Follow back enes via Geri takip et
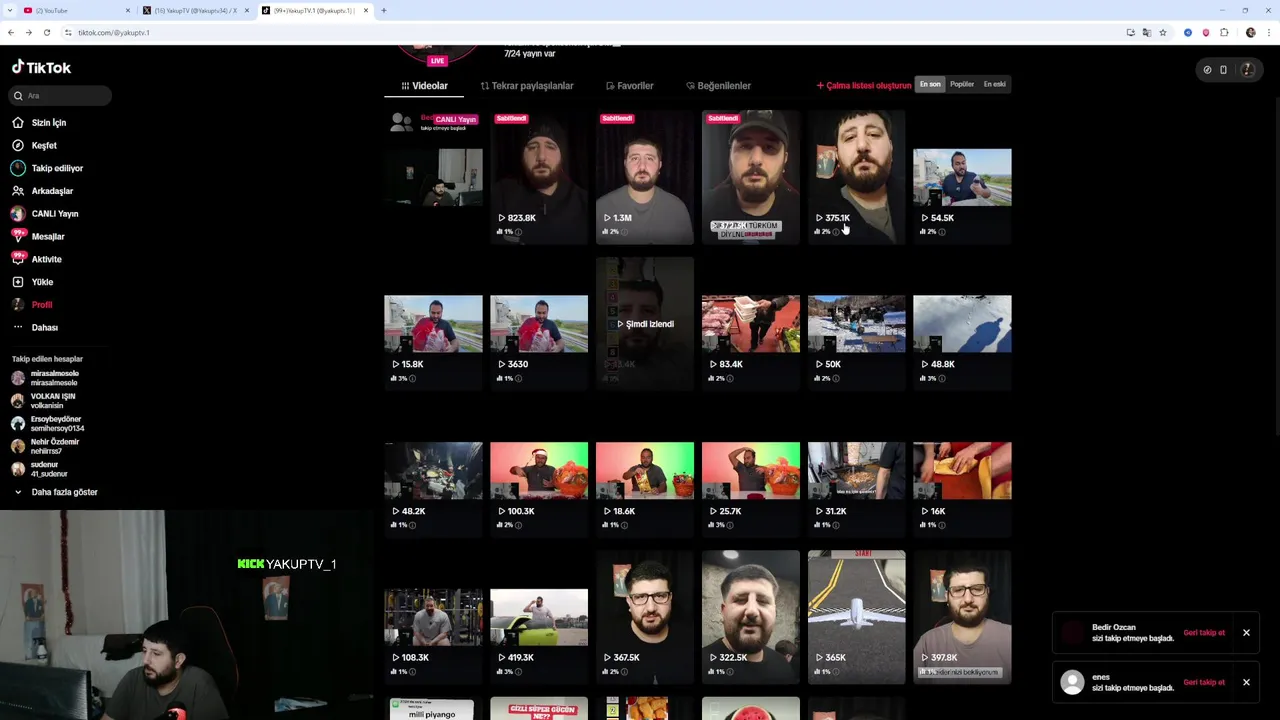Image resolution: width=1280 pixels, height=720 pixels. (1204, 683)
